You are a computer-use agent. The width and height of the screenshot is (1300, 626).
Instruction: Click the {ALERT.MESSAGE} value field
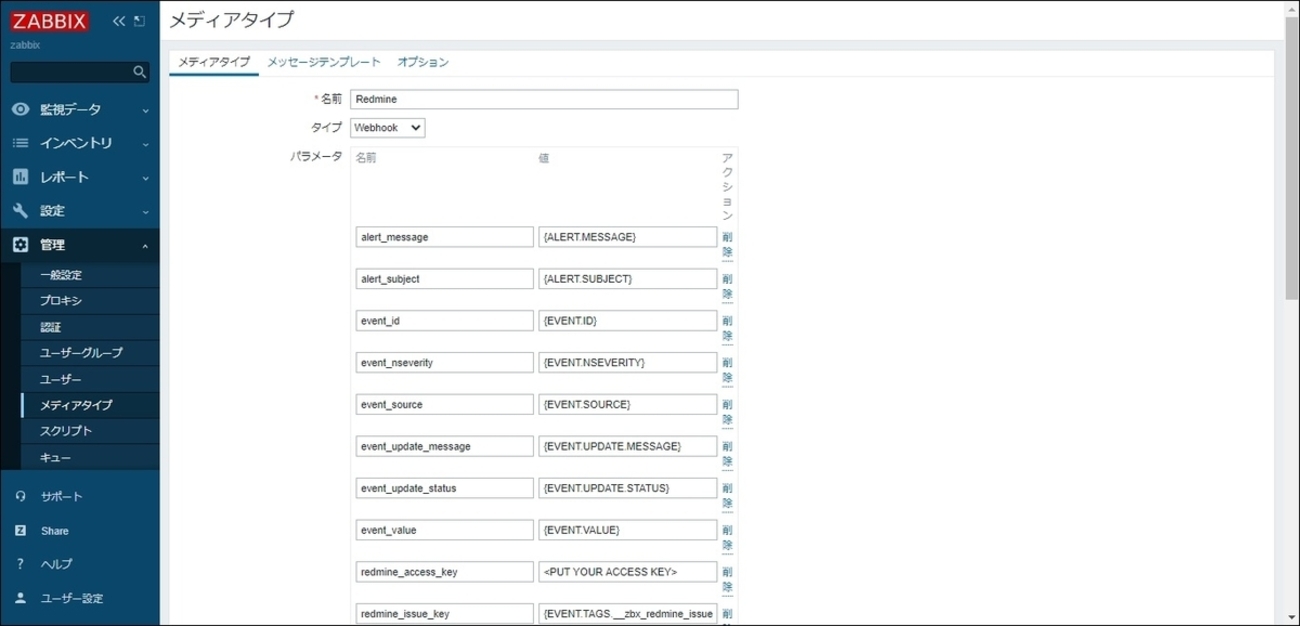coord(628,237)
